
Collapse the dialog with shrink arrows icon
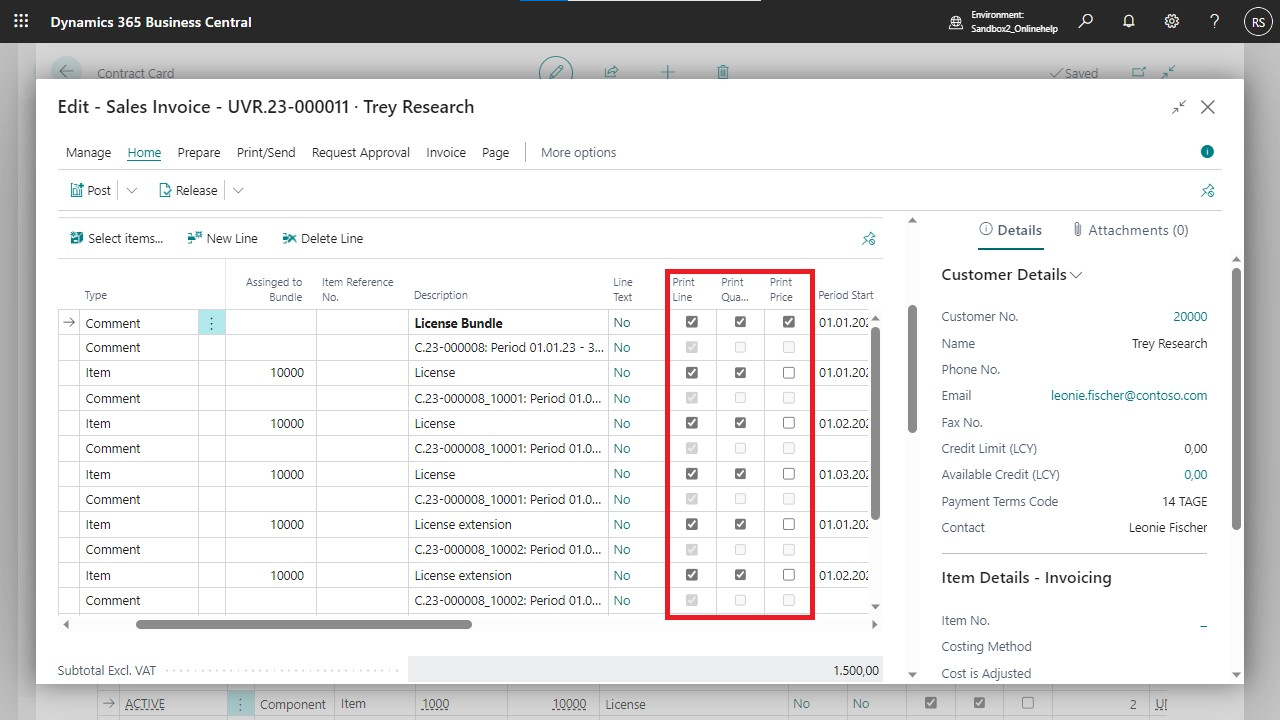[1179, 107]
